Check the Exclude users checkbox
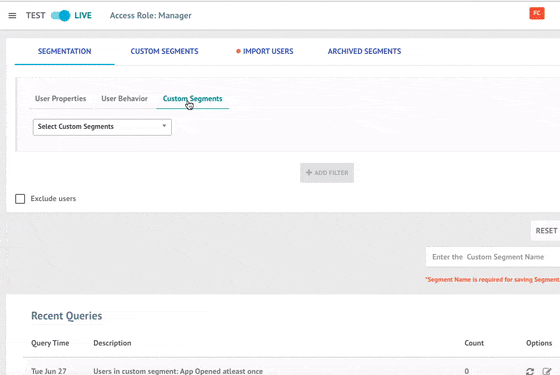 point(20,199)
